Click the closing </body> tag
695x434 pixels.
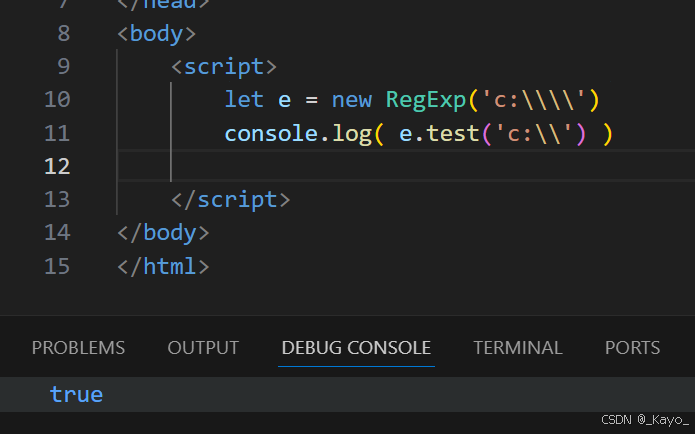(x=163, y=233)
